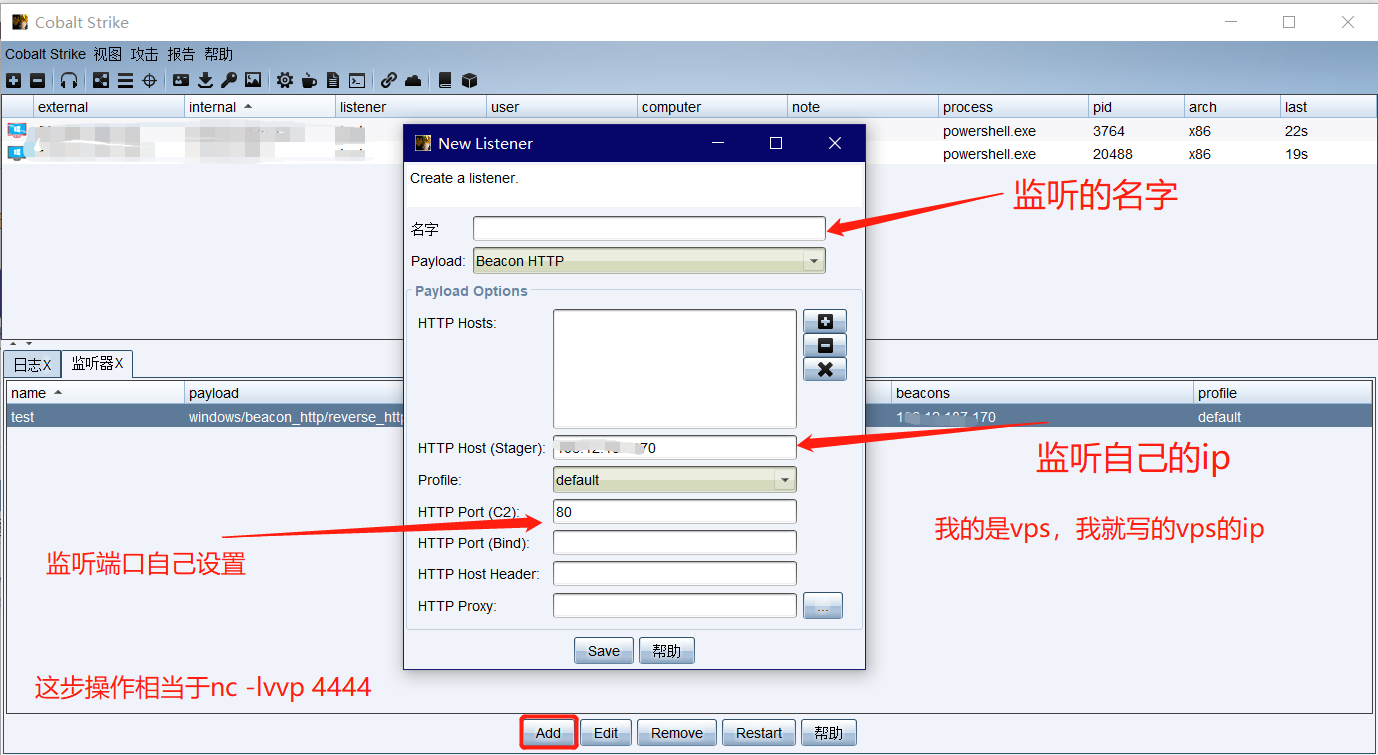Sort sessions by pid column

[1136, 107]
